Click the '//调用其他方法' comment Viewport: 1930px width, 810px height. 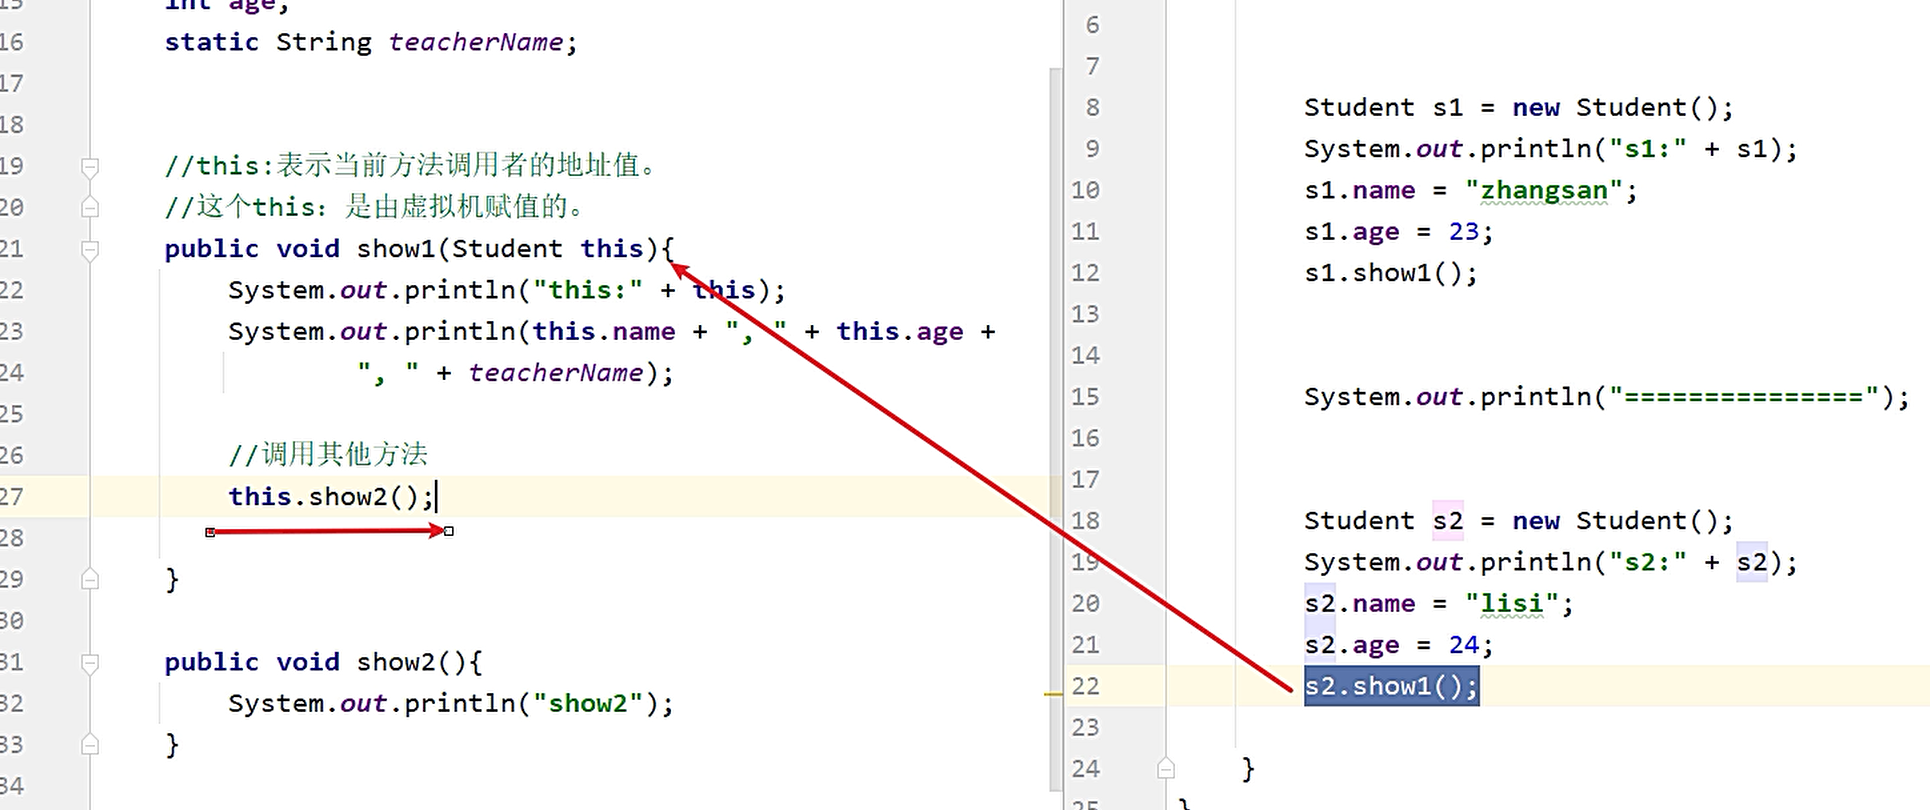point(328,455)
